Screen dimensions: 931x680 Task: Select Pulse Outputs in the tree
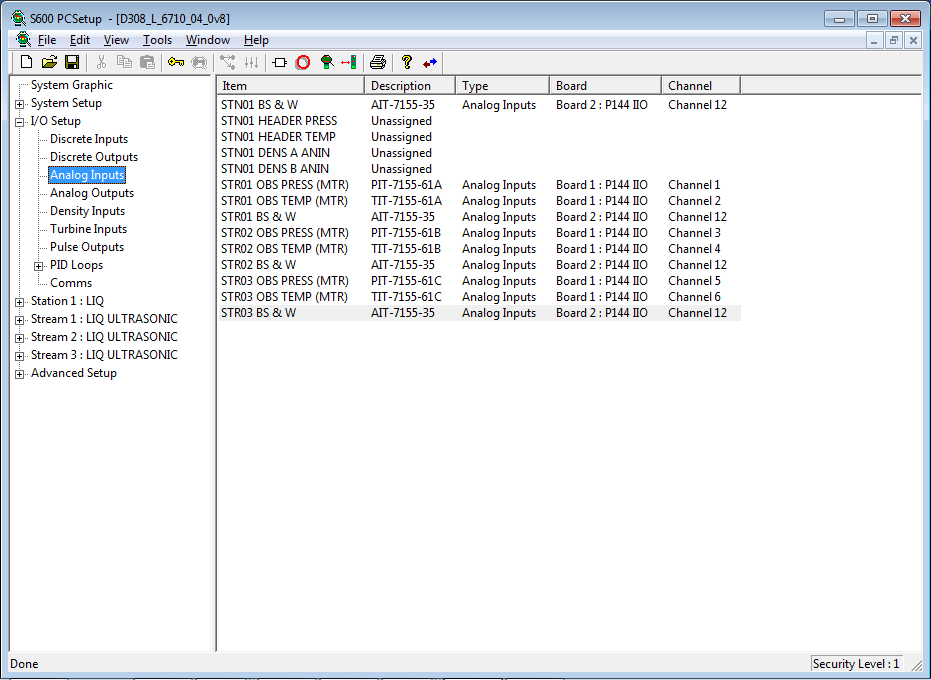(87, 247)
